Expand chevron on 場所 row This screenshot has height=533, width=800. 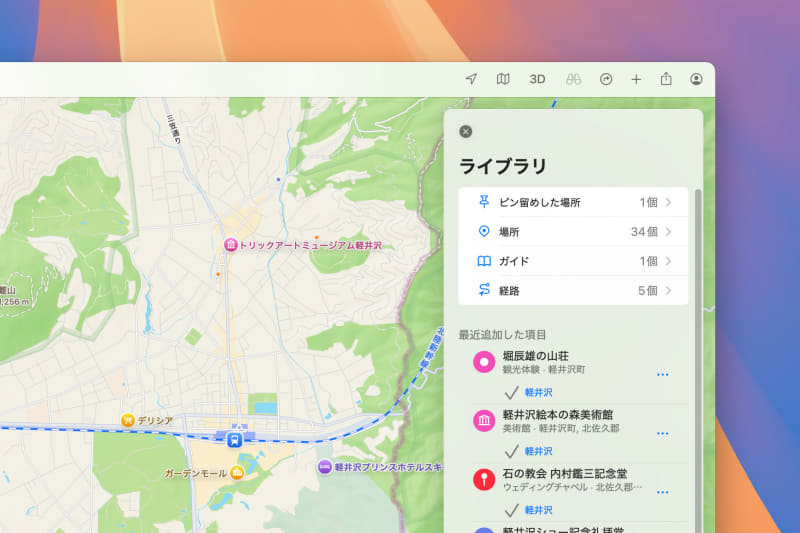pos(668,232)
